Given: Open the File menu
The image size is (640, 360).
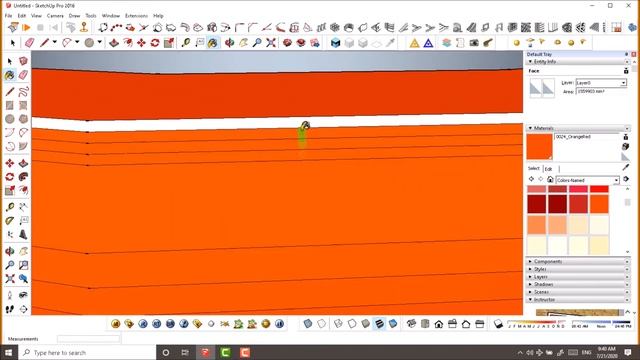Looking at the screenshot, I should [9, 16].
